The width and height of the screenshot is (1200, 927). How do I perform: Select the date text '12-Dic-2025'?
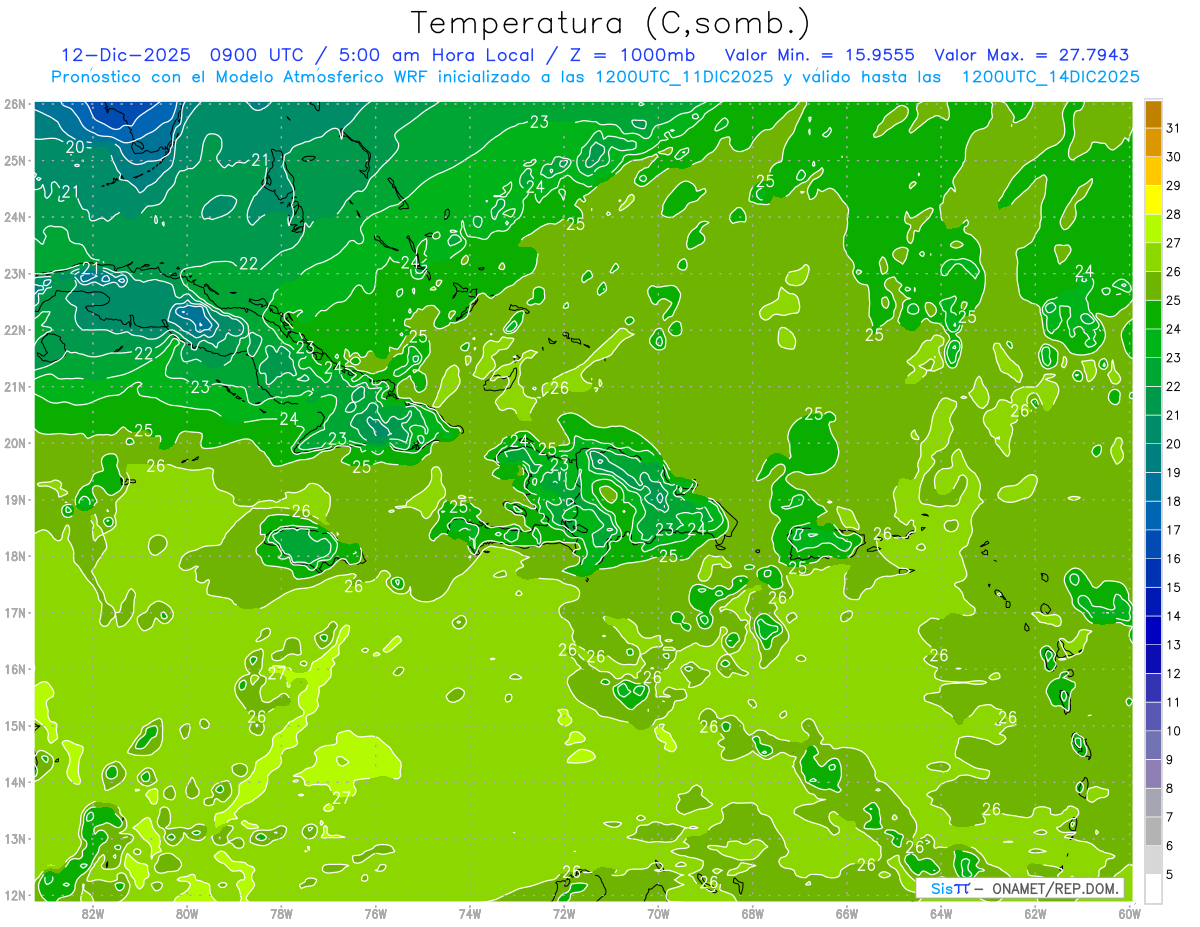click(x=125, y=55)
